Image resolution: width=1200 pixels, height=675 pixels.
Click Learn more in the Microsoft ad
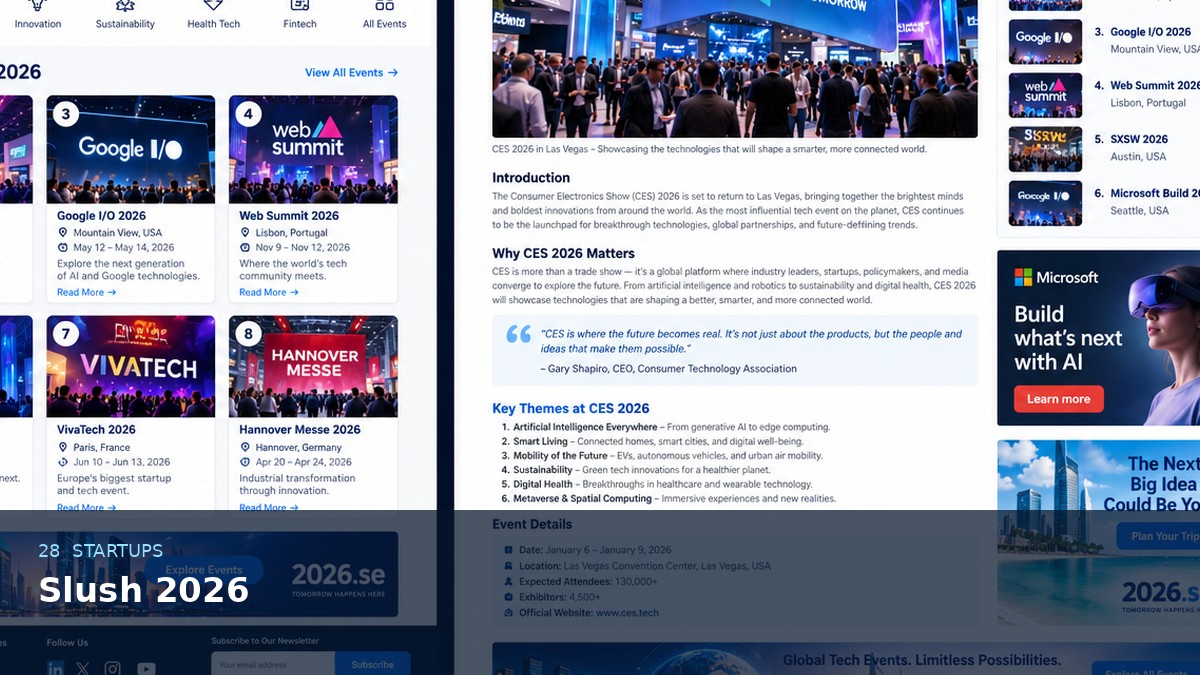tap(1059, 399)
